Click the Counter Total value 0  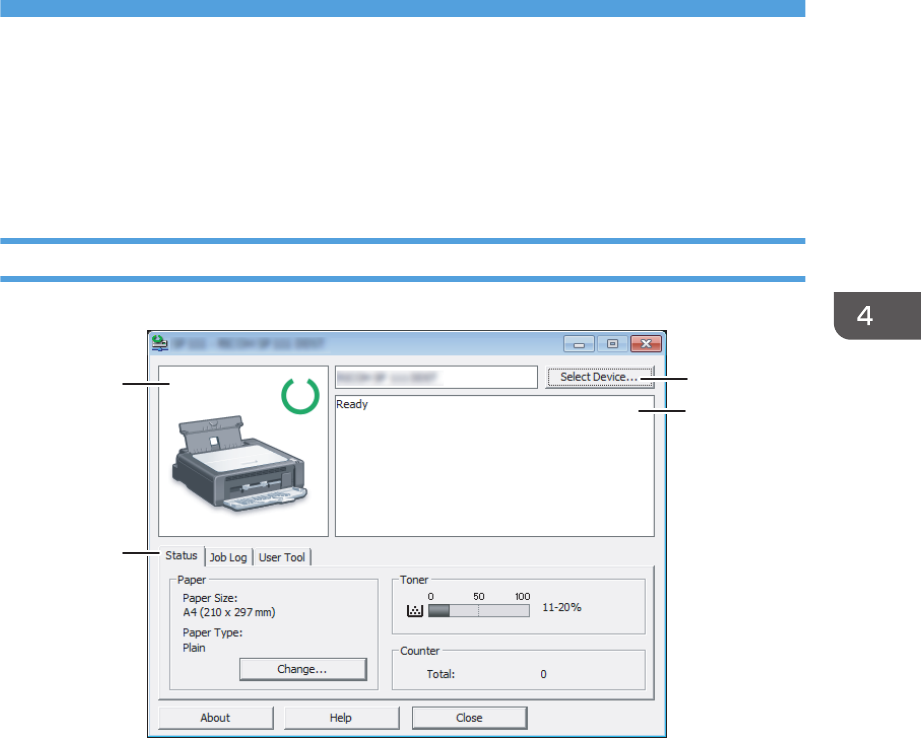[x=543, y=674]
